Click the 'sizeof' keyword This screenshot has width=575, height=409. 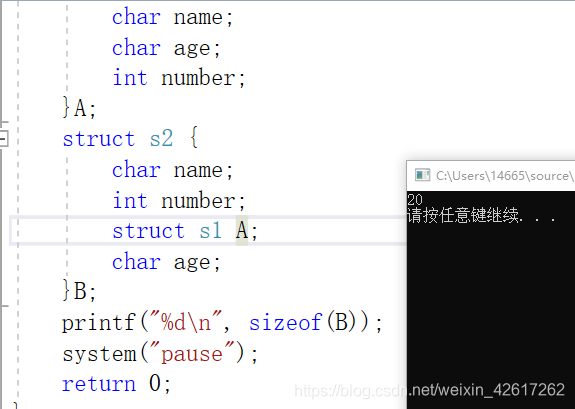pyautogui.click(x=285, y=322)
